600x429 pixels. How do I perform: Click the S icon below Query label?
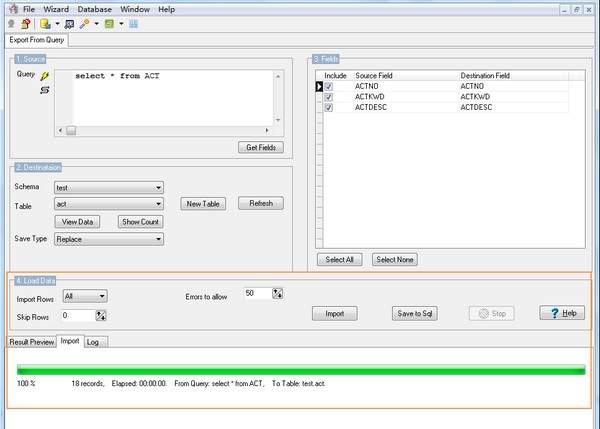point(44,90)
